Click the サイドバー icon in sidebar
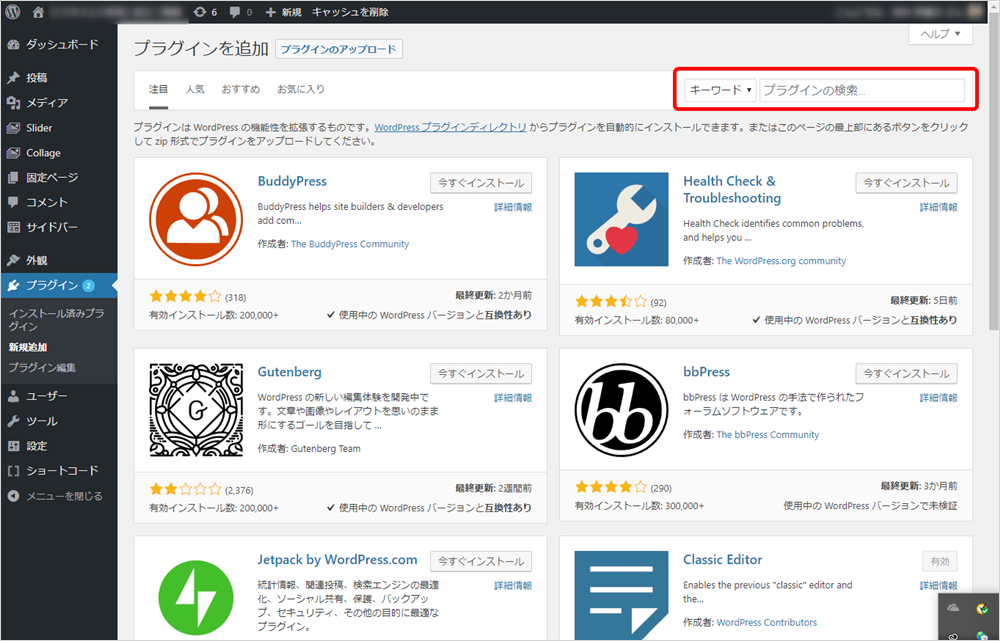 (13, 227)
